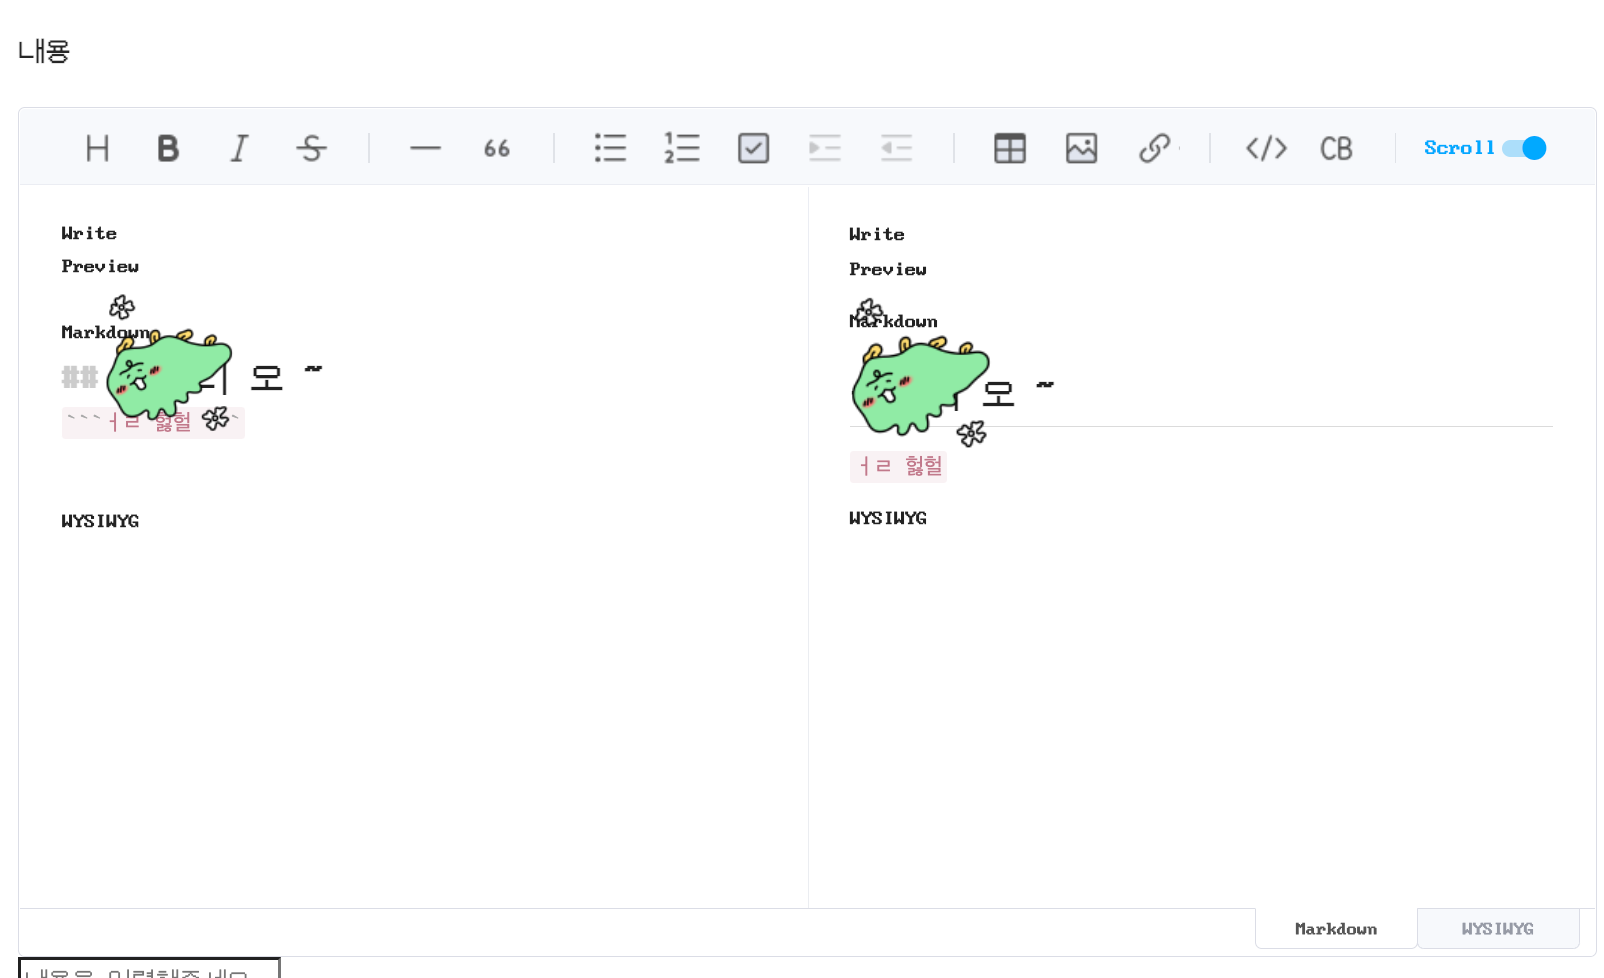This screenshot has width=1604, height=978.
Task: Switch to Markdown editor mode
Action: (x=1336, y=929)
